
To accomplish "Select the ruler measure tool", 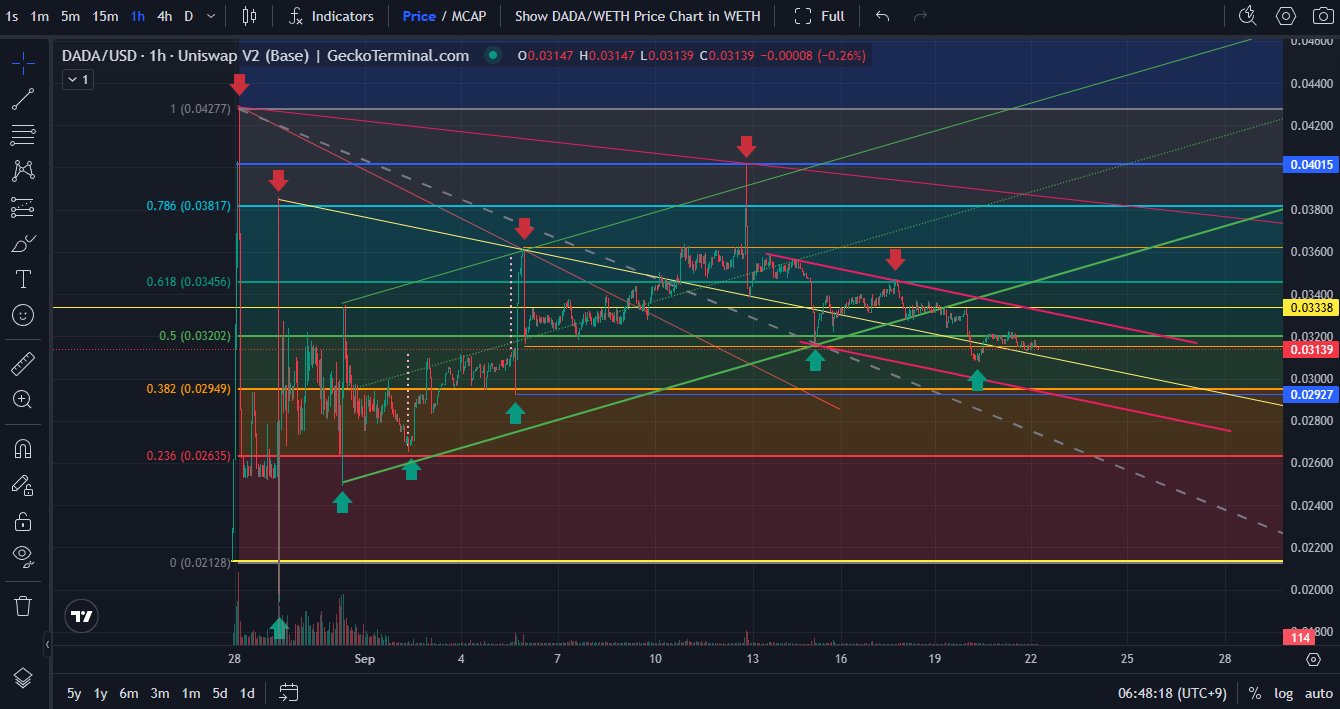I will 23,362.
